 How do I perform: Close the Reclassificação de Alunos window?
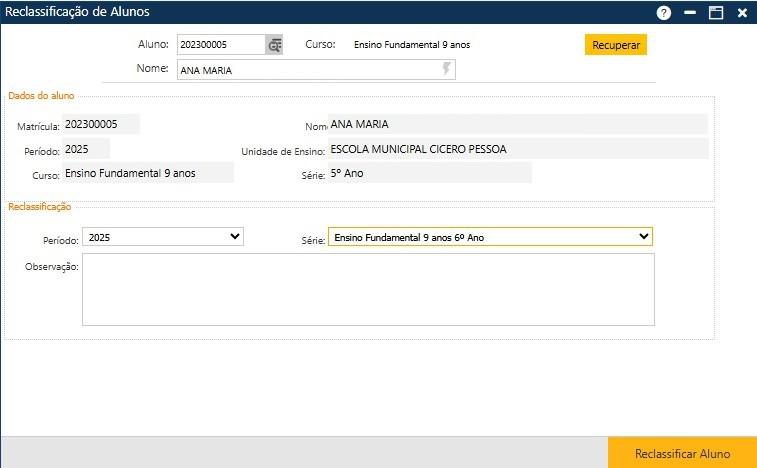(x=742, y=13)
